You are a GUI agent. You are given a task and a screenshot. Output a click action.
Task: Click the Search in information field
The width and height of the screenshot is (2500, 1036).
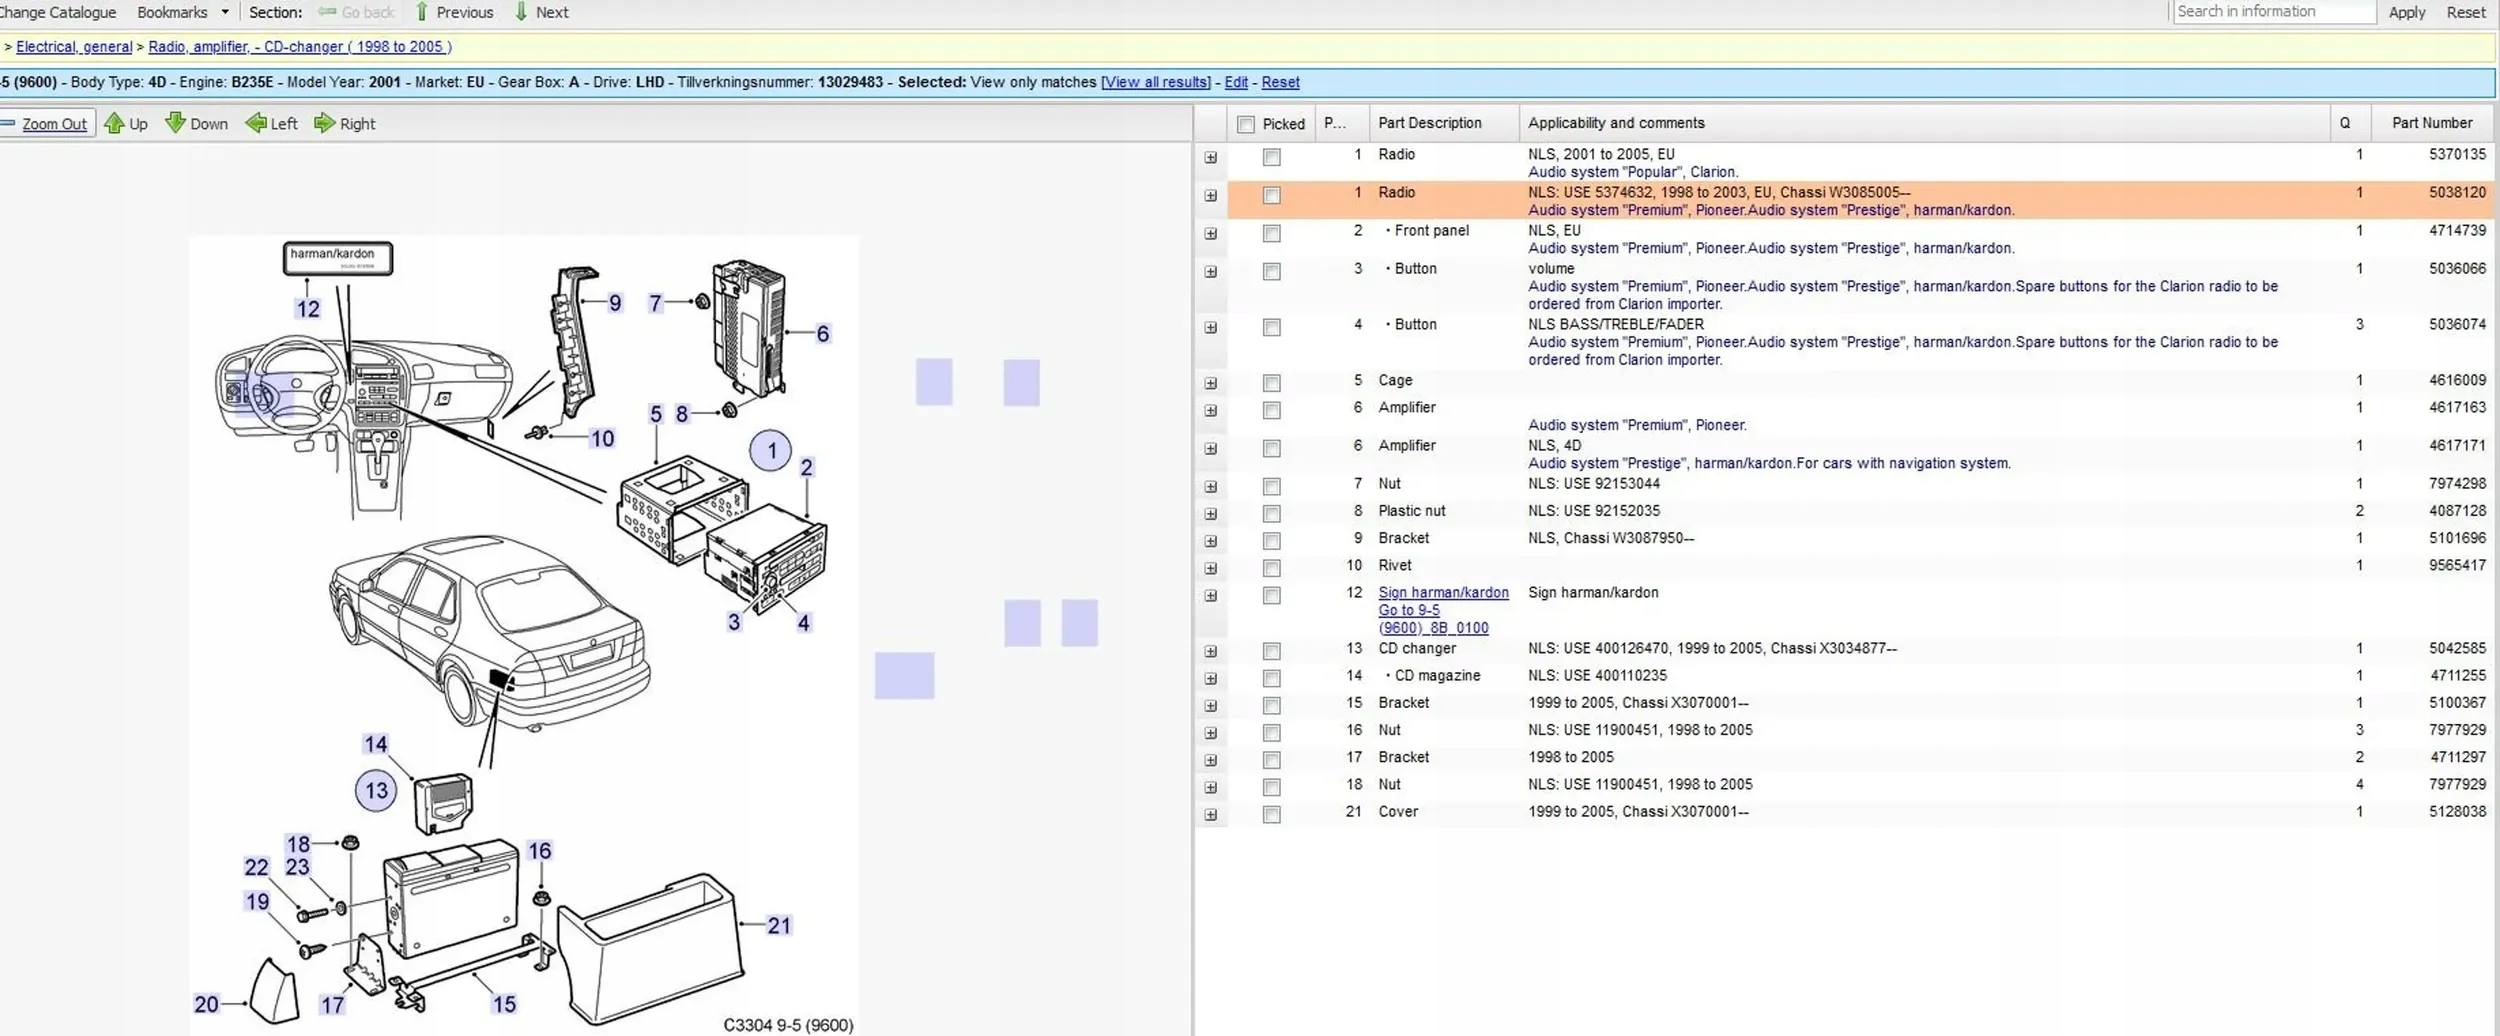2273,12
